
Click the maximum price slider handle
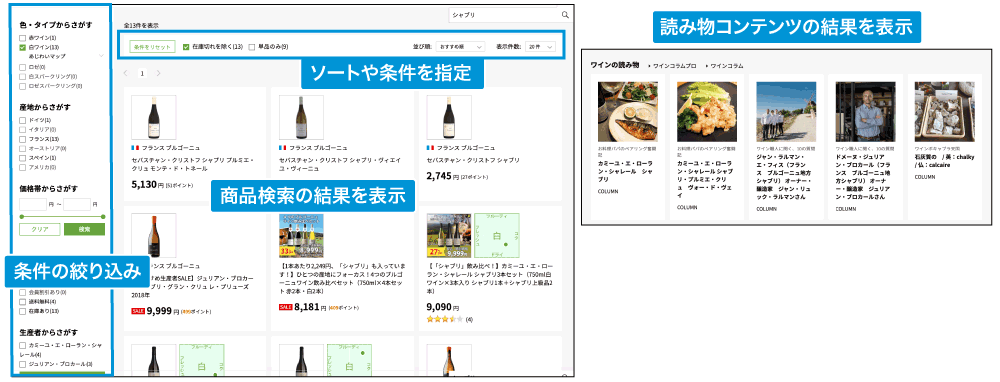pyautogui.click(x=103, y=217)
